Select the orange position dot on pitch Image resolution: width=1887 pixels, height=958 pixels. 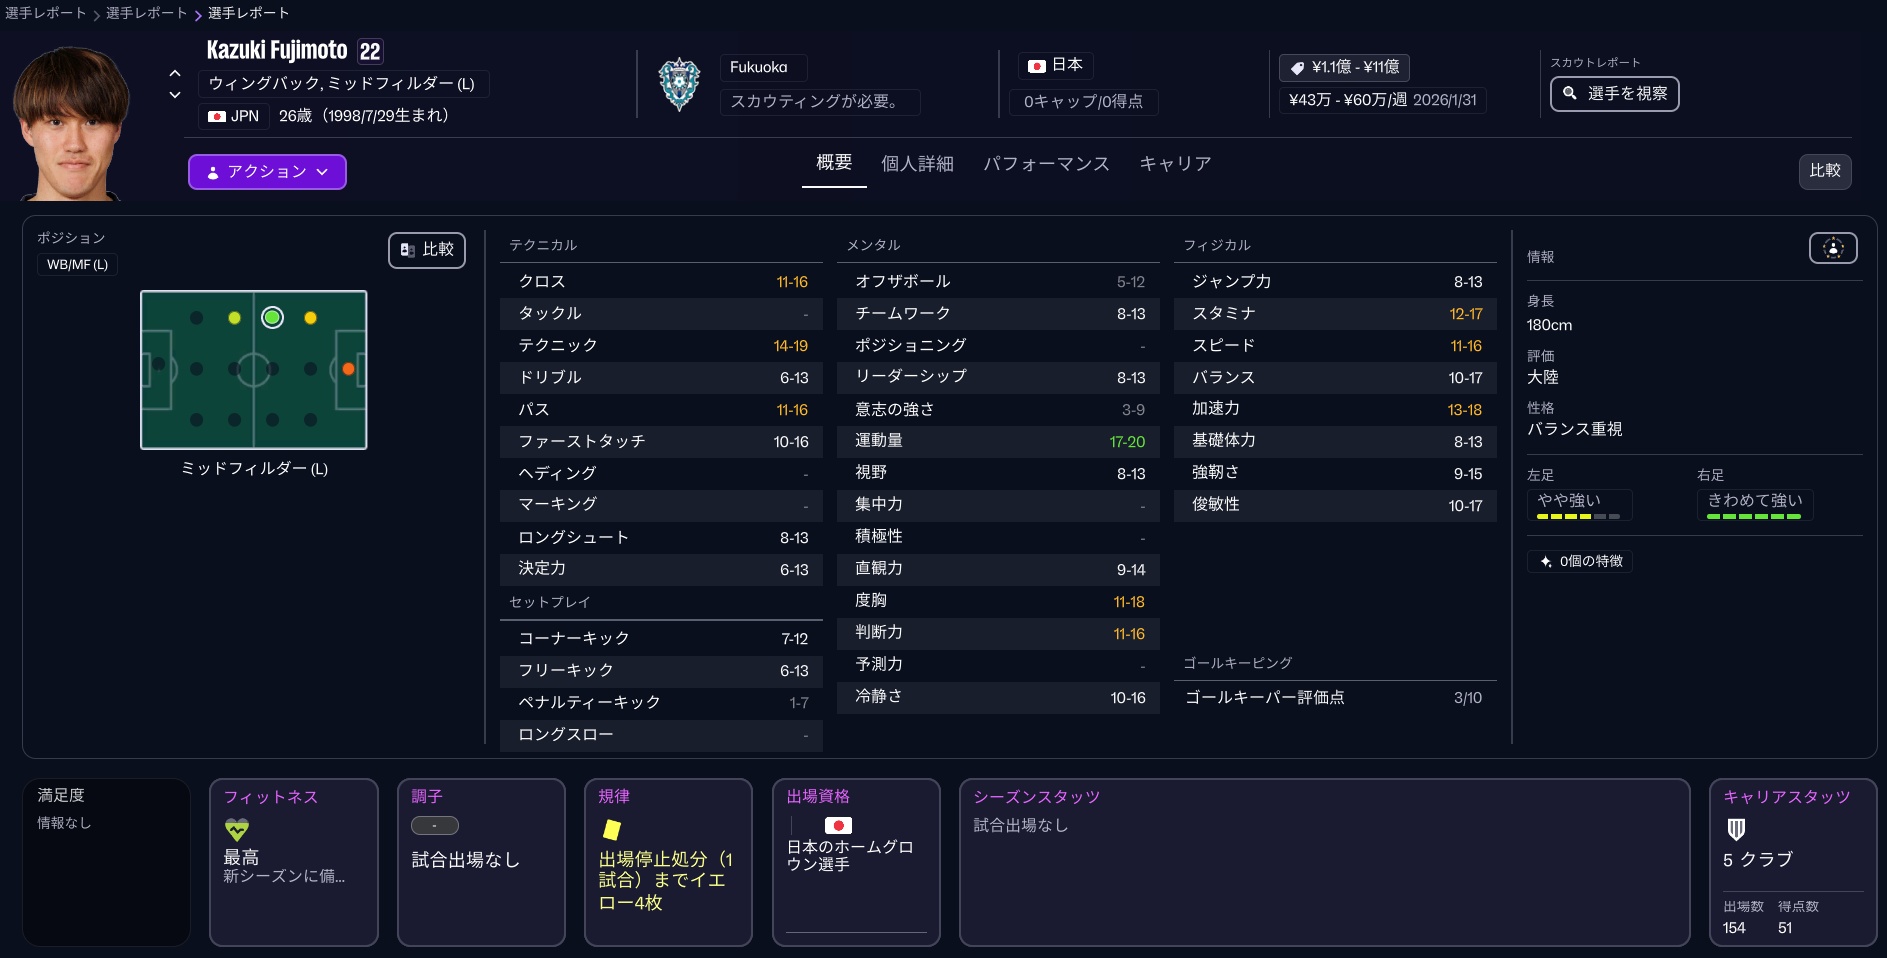tap(348, 369)
